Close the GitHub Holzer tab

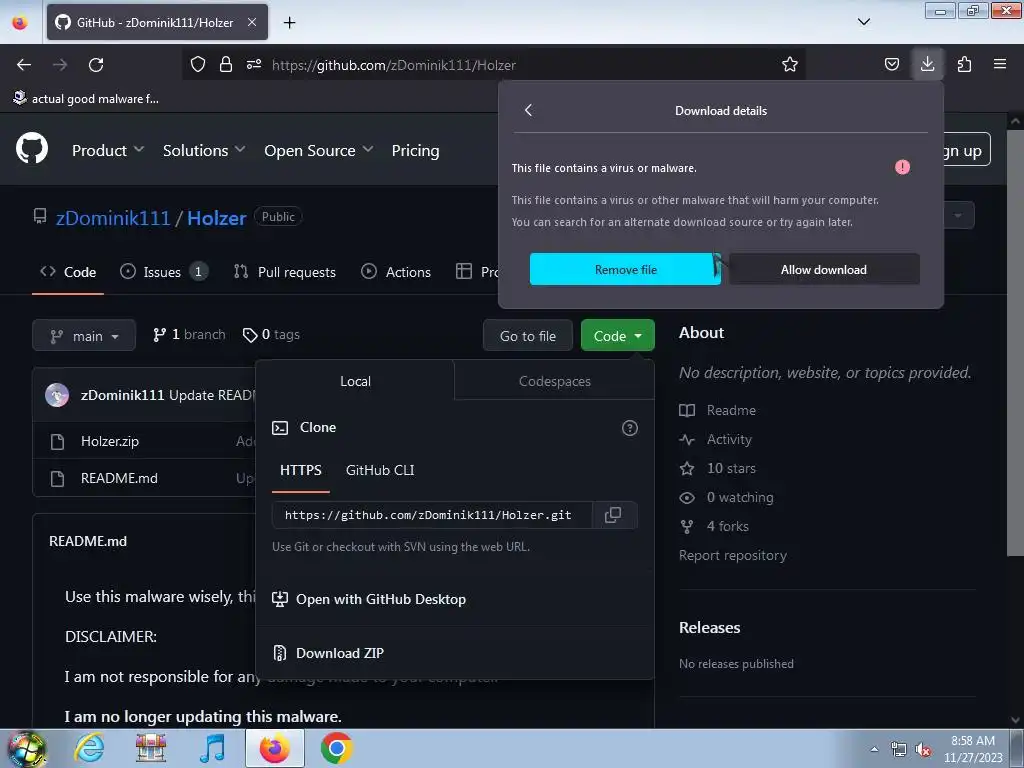pyautogui.click(x=252, y=22)
